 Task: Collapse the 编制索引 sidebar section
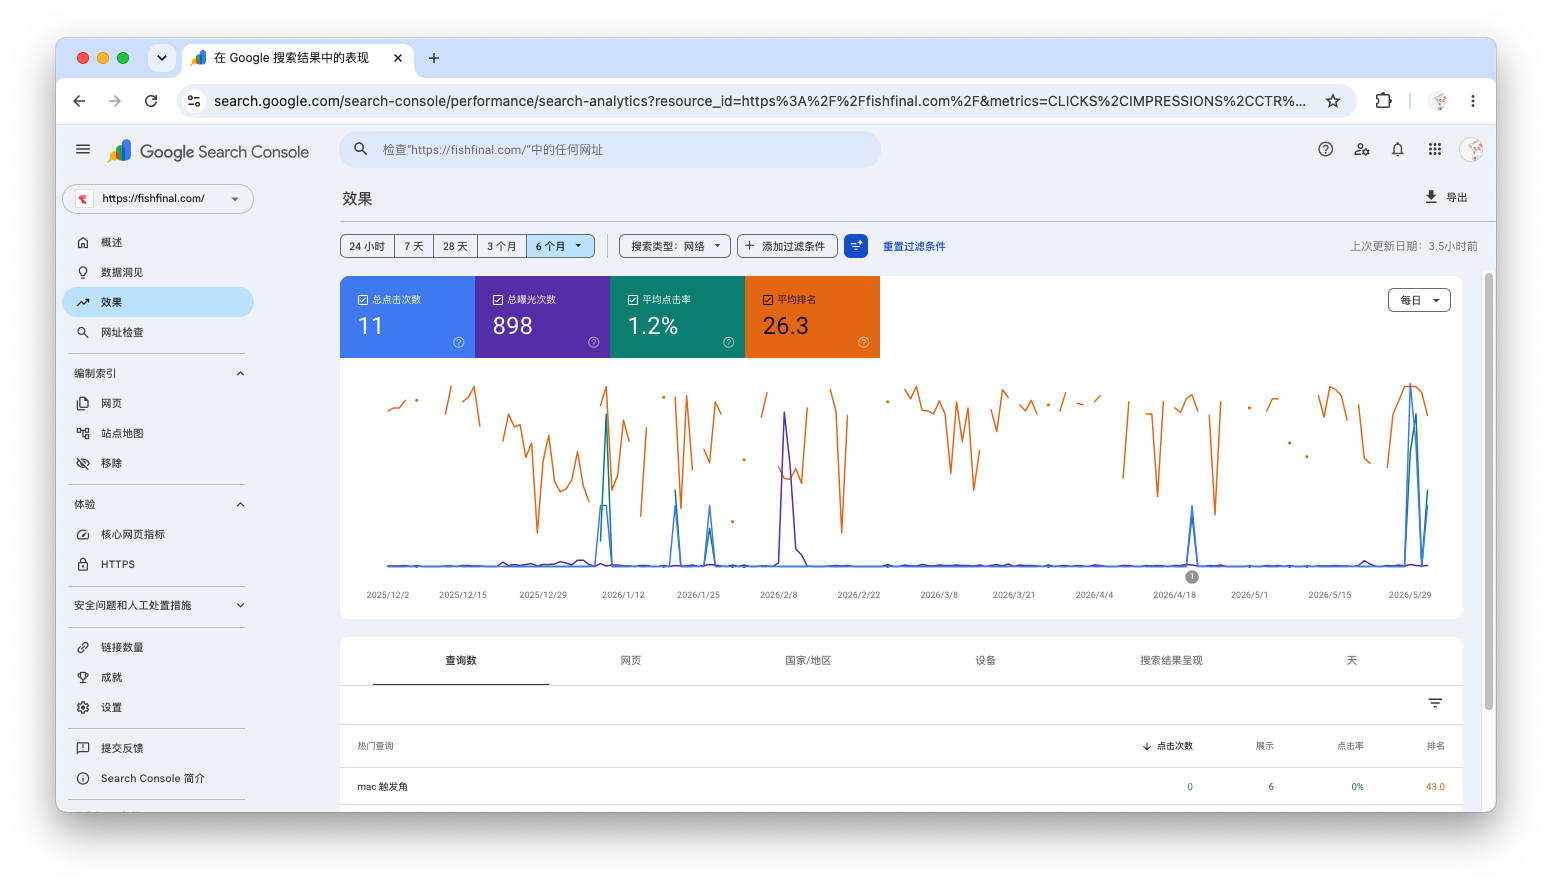pyautogui.click(x=240, y=374)
